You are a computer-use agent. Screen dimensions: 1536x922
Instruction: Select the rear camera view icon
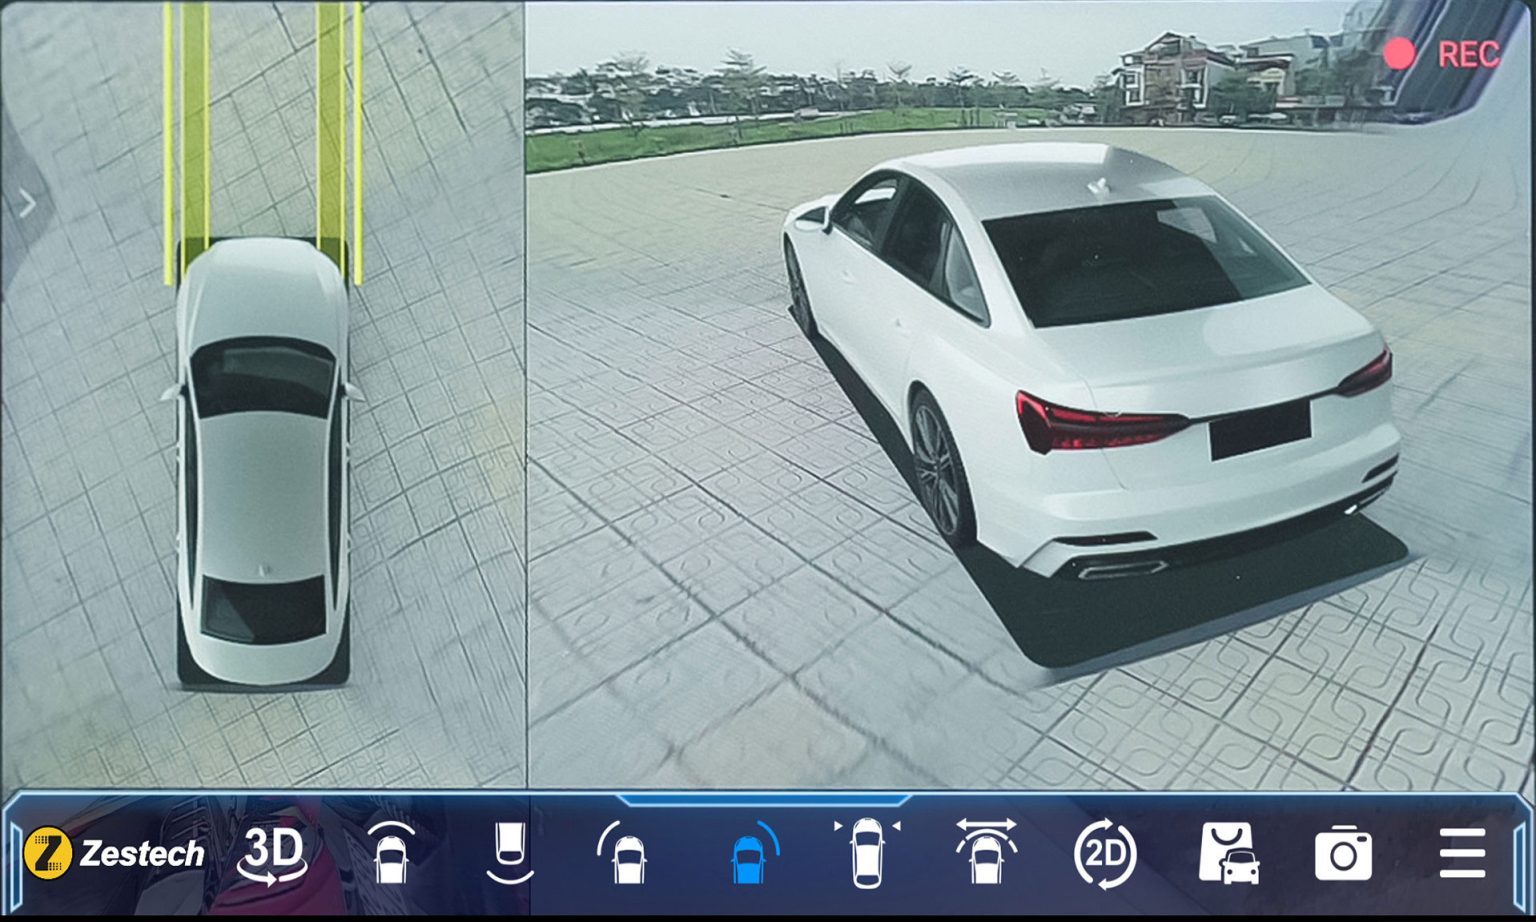510,854
